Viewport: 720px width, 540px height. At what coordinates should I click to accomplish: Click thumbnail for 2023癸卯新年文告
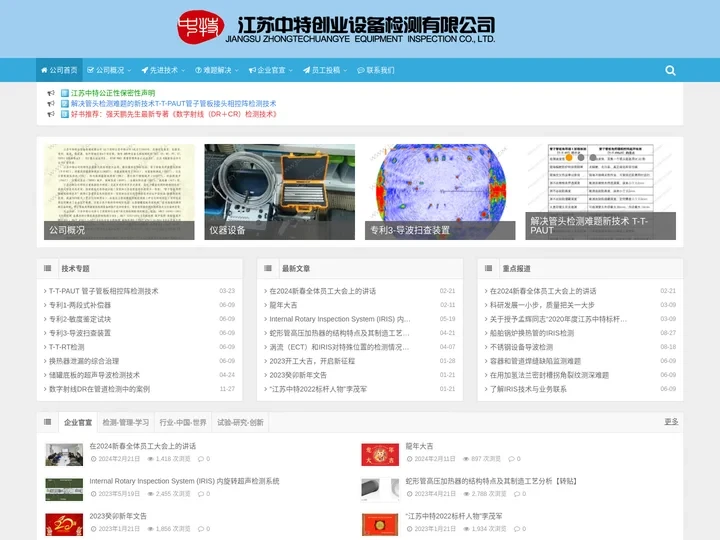tap(64, 524)
